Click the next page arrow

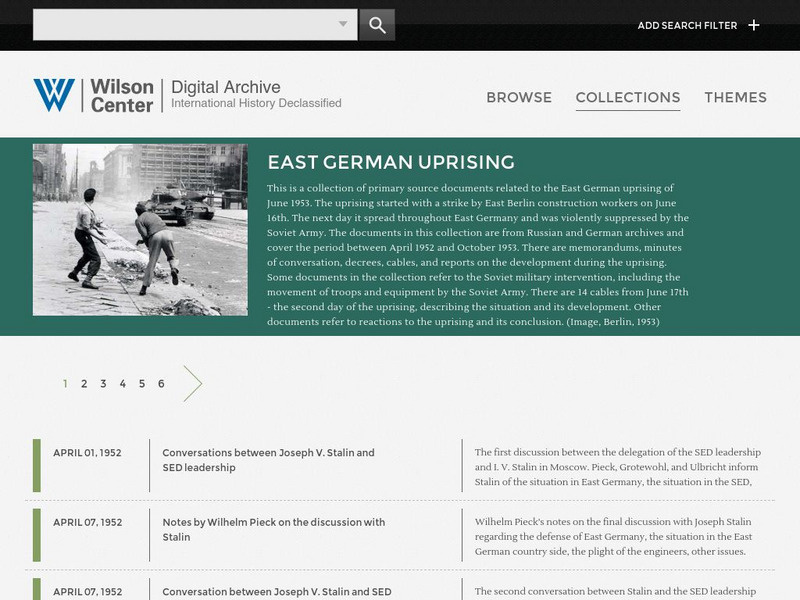tap(193, 384)
